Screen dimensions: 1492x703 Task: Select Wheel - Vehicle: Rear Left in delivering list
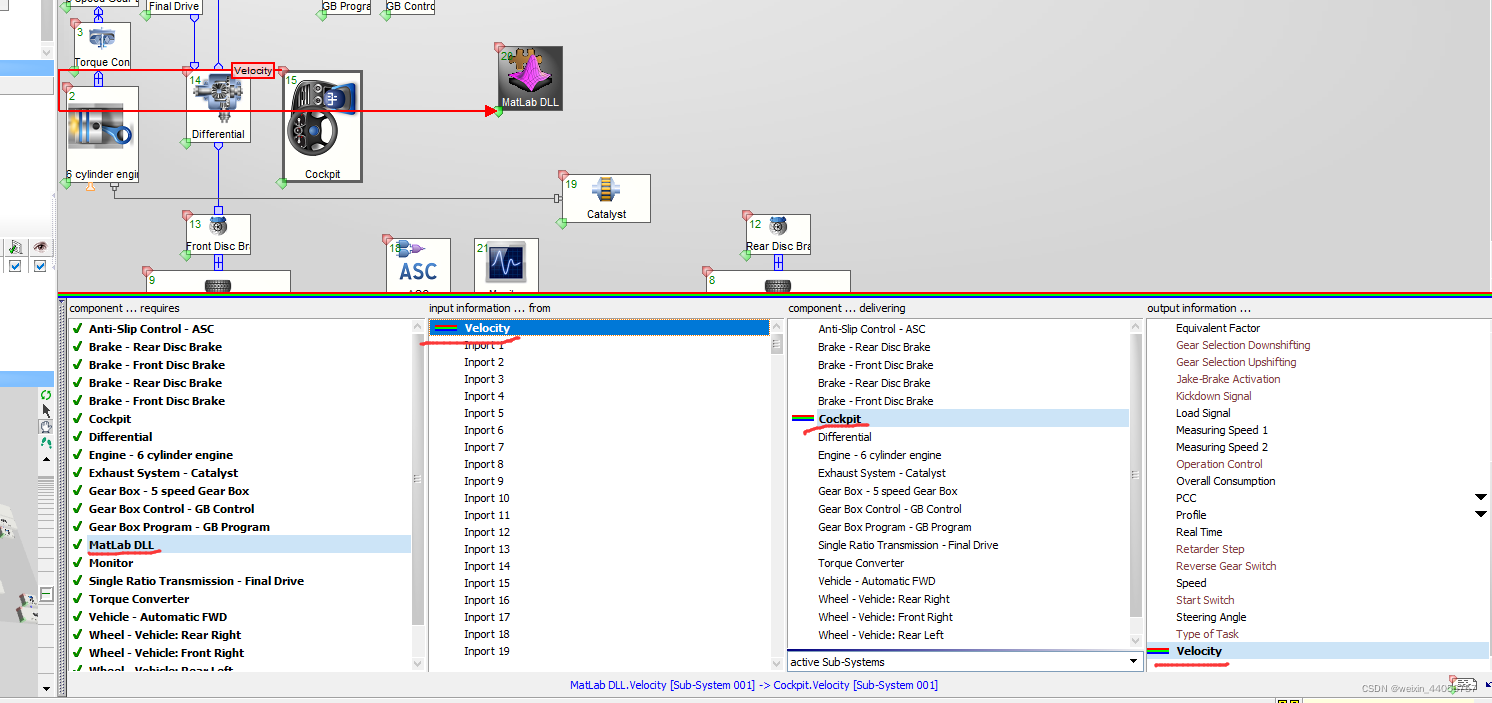881,635
